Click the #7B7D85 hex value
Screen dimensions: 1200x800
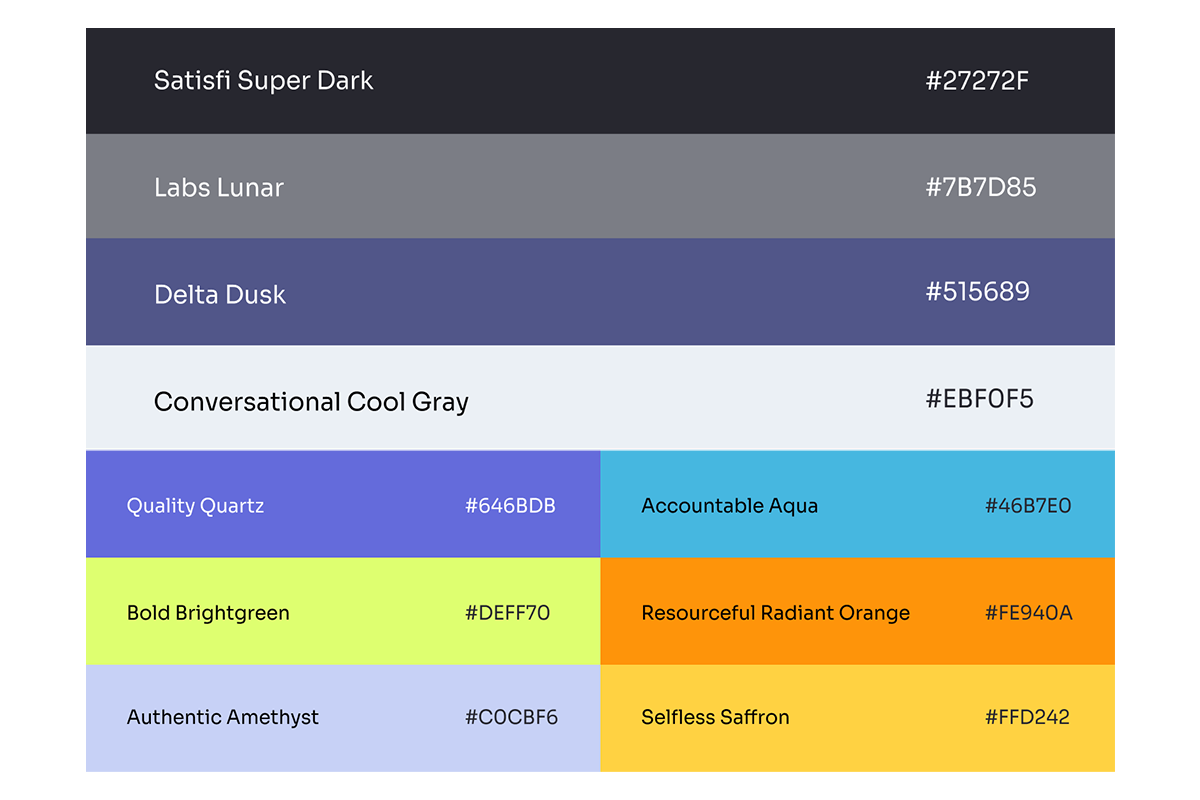click(x=981, y=186)
